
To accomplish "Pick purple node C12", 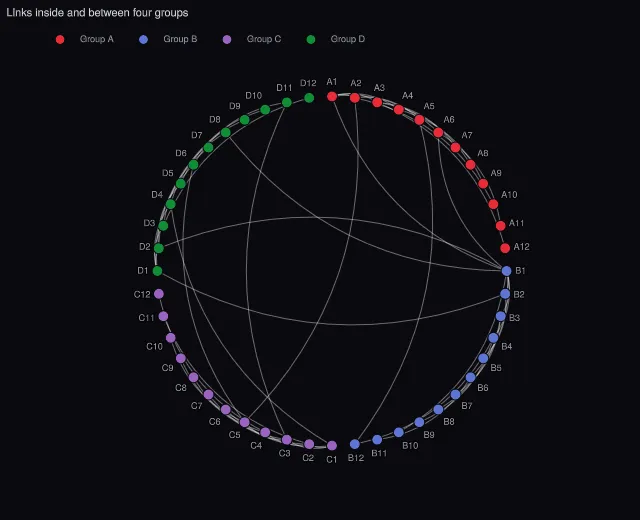I will [159, 294].
